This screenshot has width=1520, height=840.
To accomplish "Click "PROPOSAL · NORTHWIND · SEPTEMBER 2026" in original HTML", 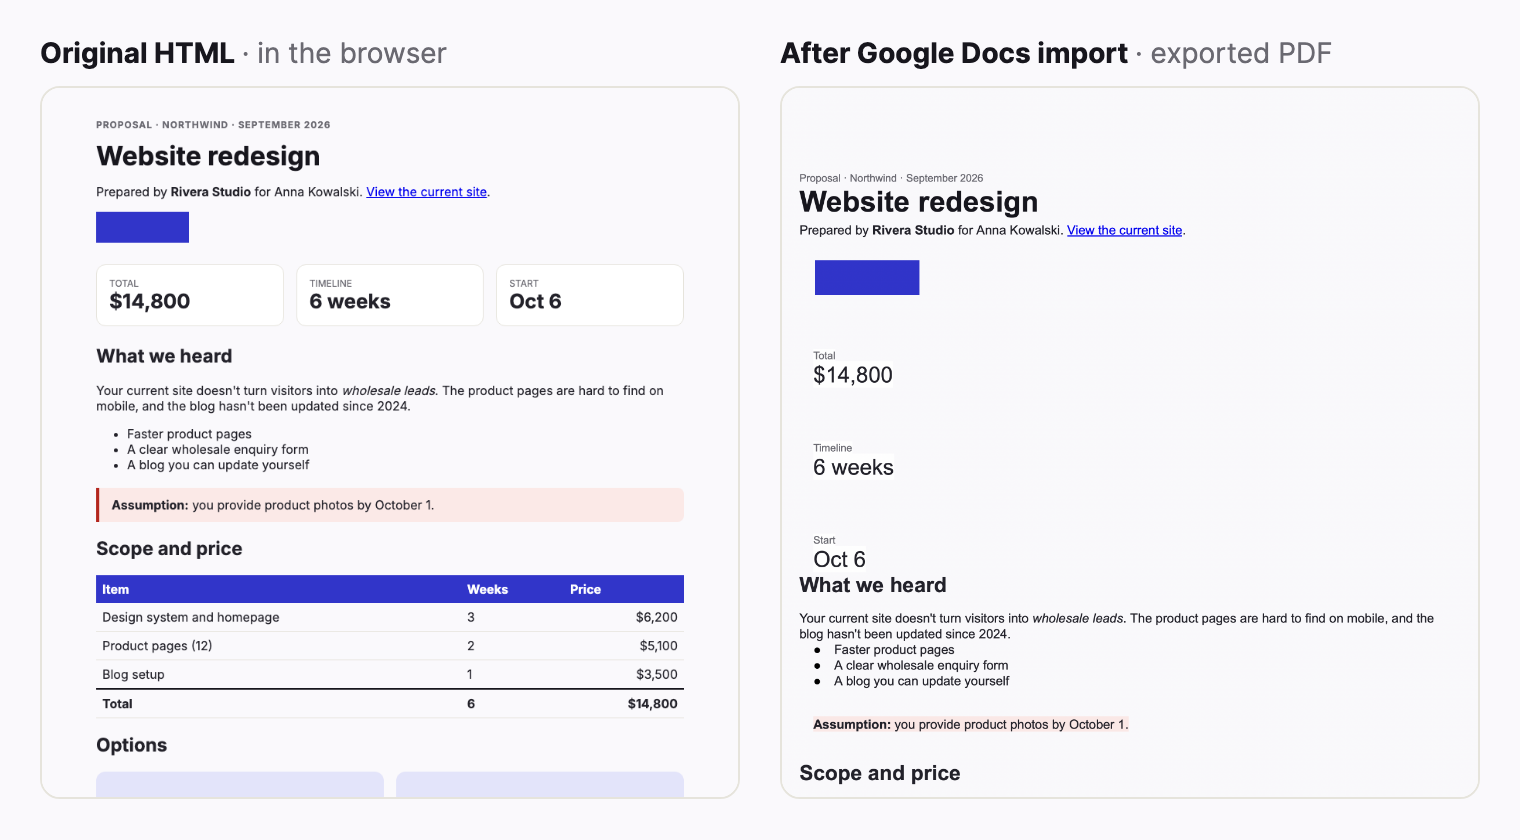I will [213, 125].
